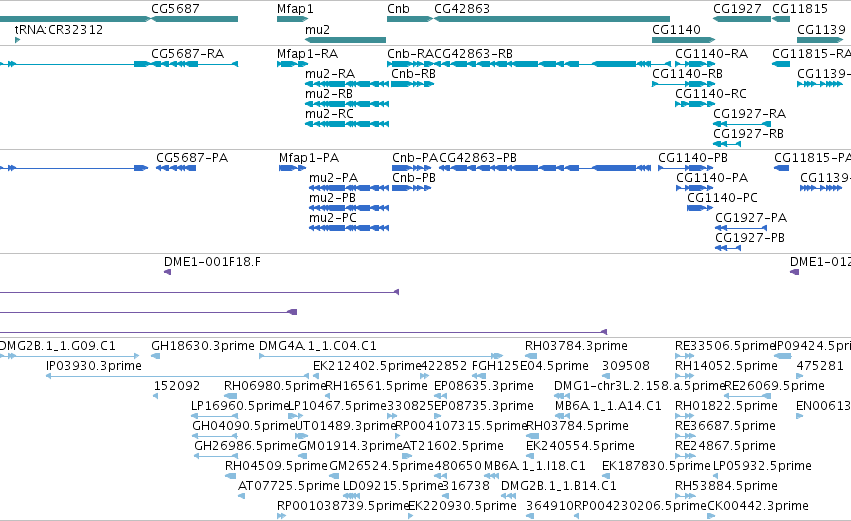
Task: Click the CG1140-PA protein label
Action: click(712, 178)
